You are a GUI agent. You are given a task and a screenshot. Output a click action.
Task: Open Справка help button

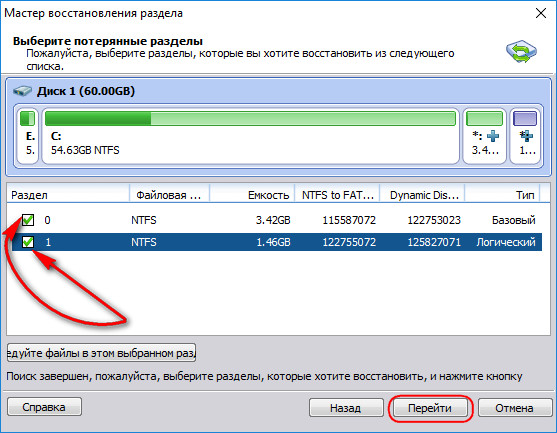[44, 407]
